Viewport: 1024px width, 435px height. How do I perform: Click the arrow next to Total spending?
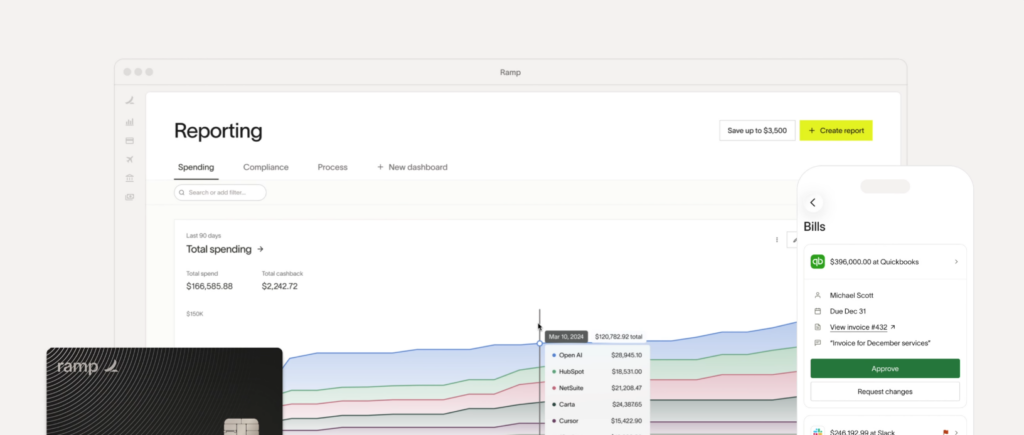[x=261, y=249]
